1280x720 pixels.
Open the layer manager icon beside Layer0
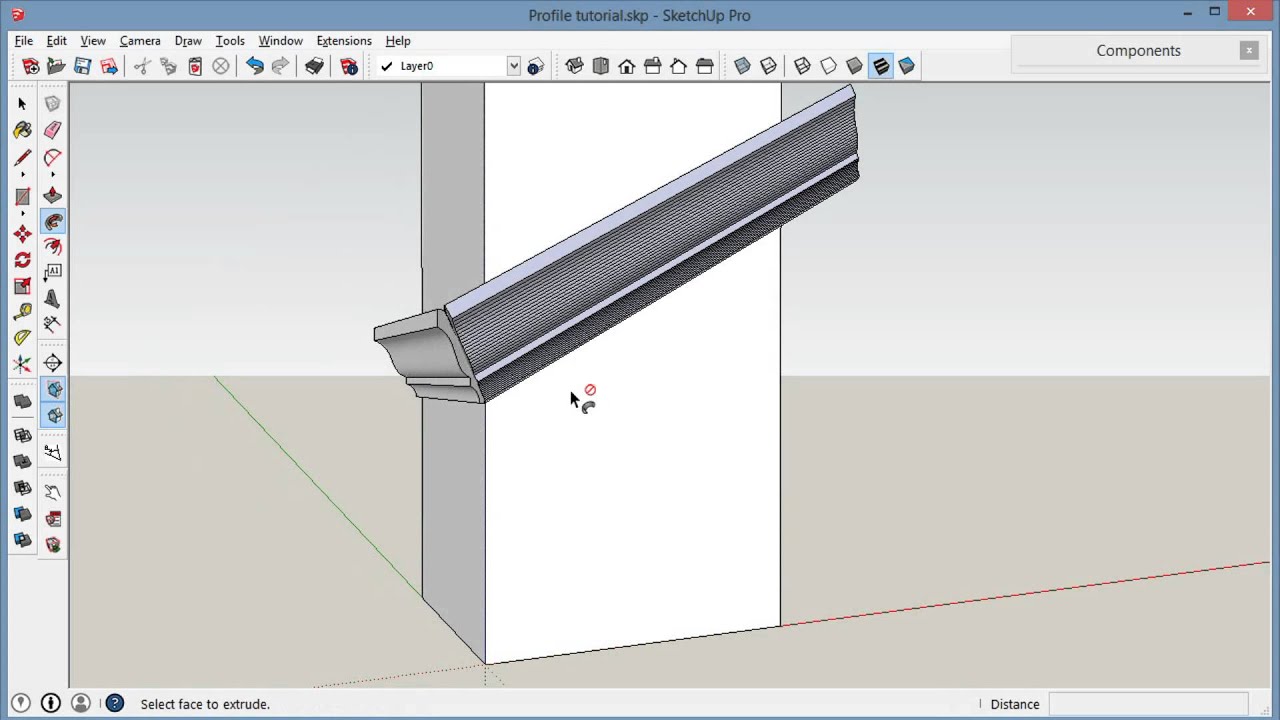[536, 66]
